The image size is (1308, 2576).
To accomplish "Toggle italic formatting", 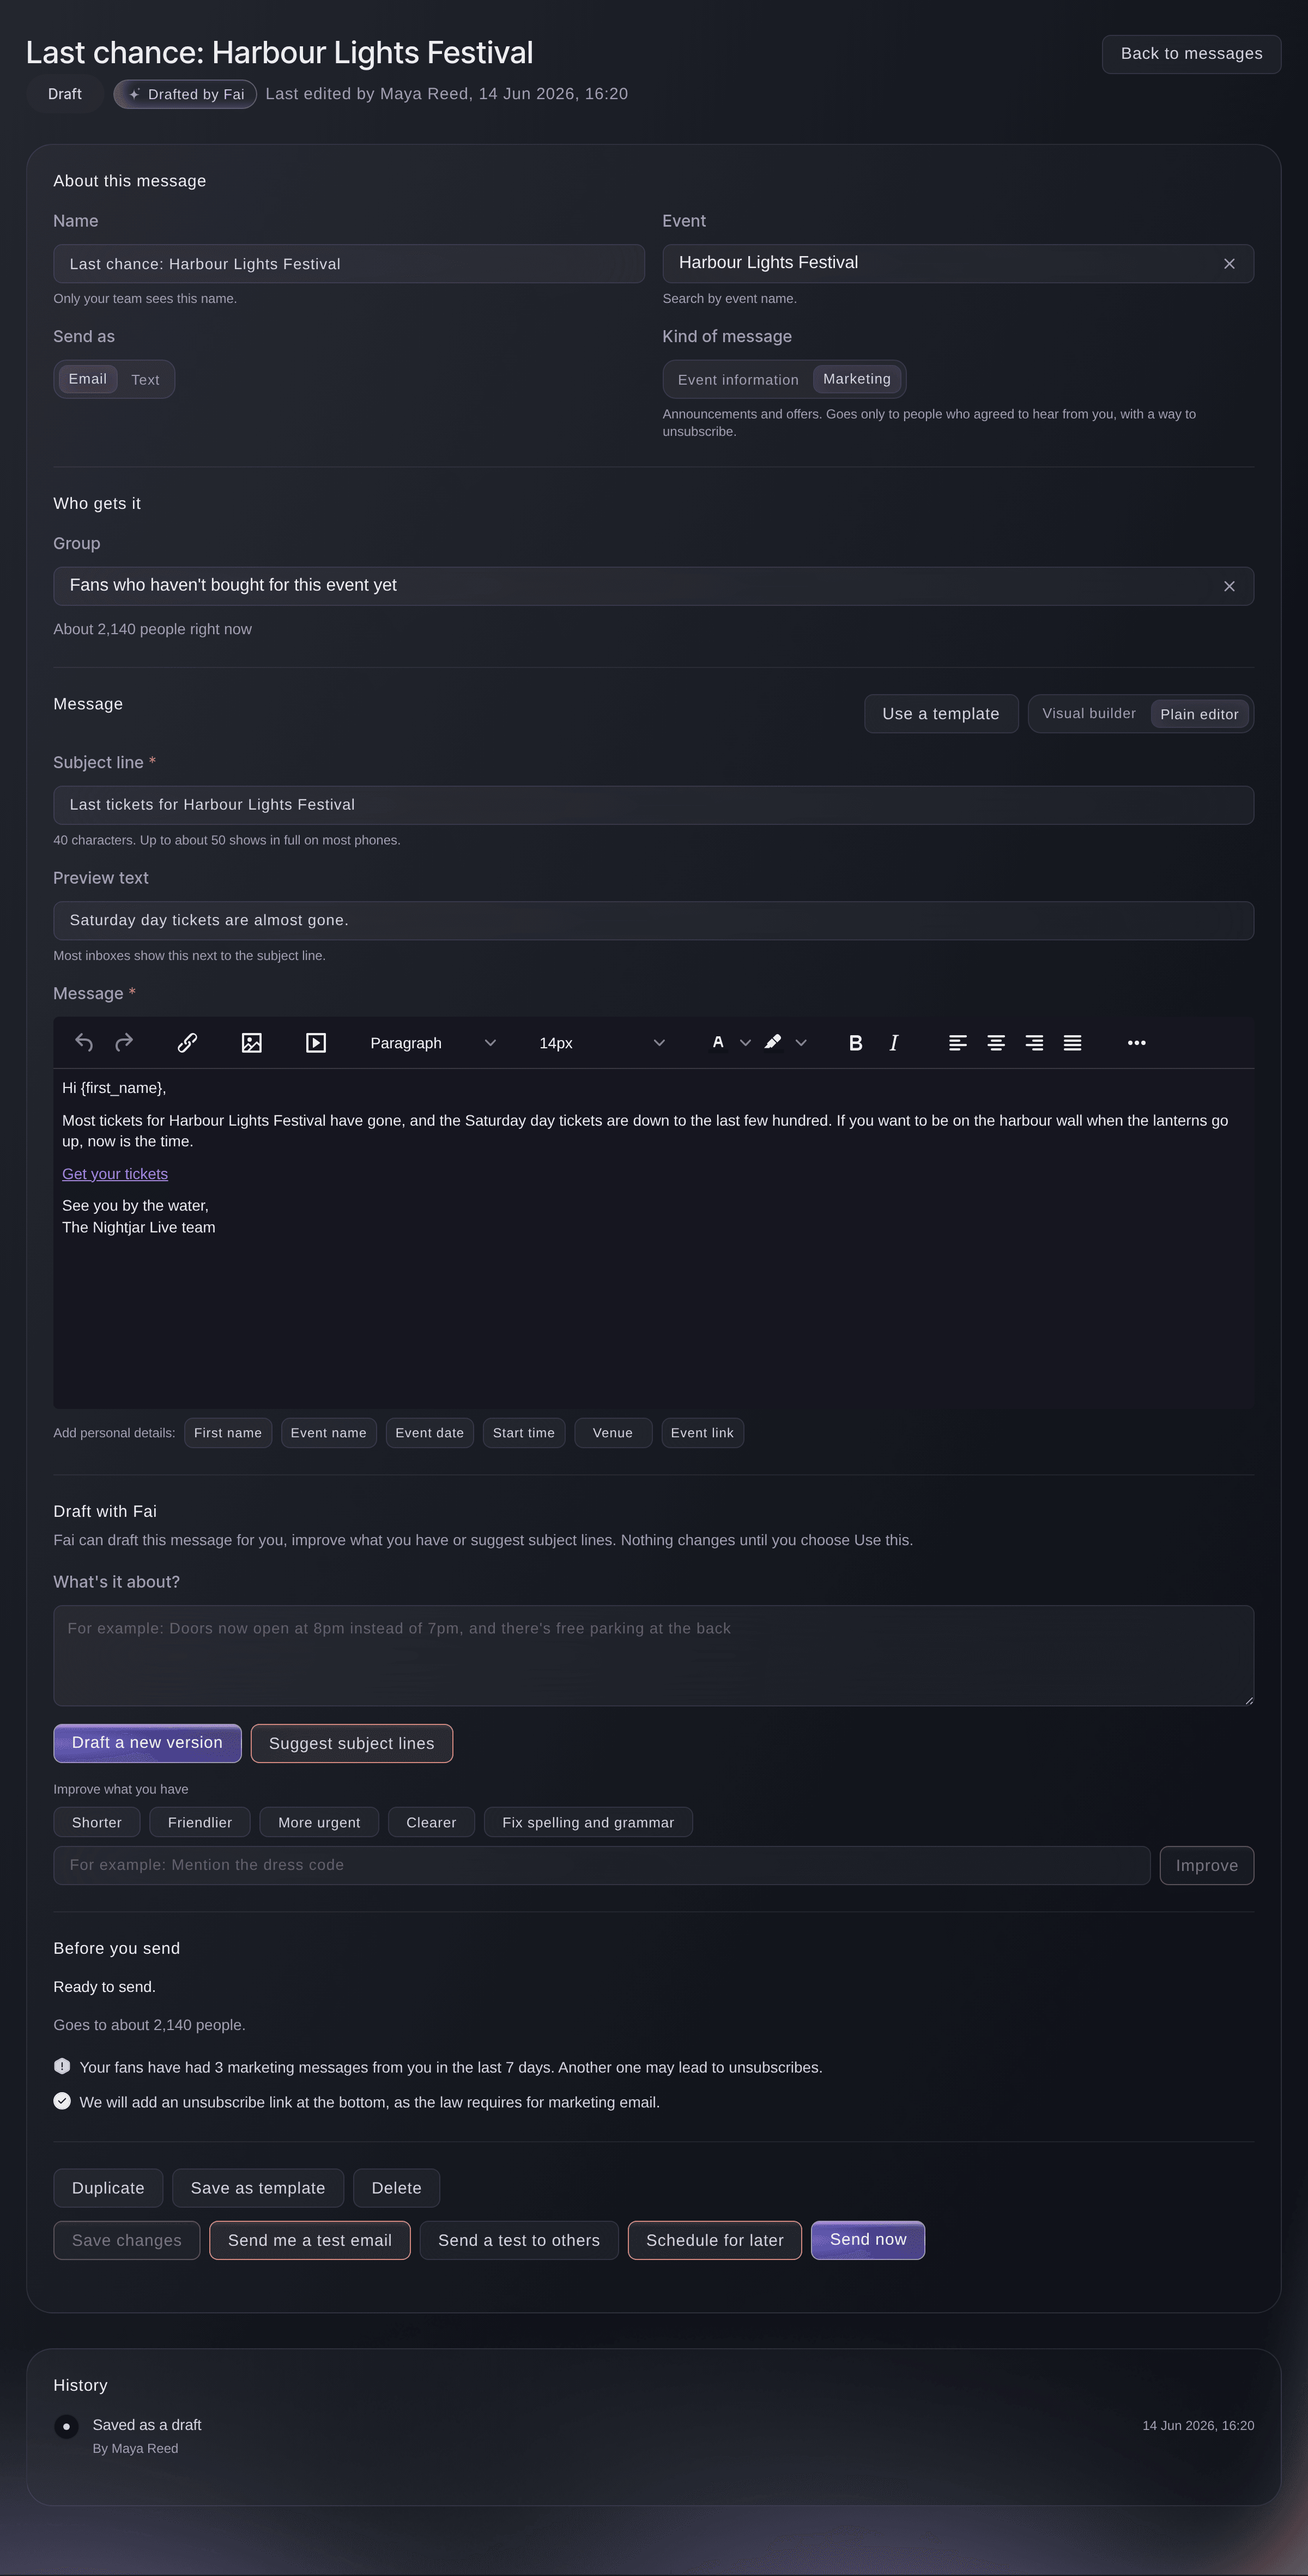I will coord(894,1043).
